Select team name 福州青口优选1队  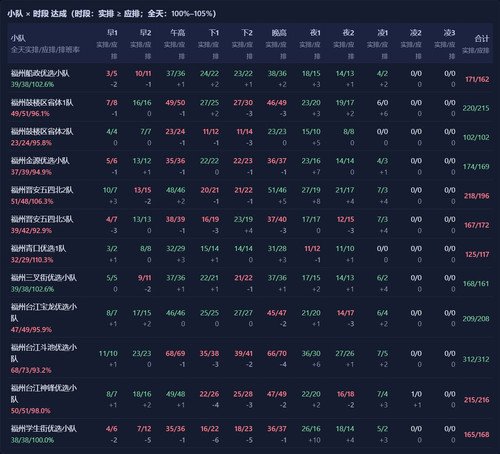tap(38, 248)
